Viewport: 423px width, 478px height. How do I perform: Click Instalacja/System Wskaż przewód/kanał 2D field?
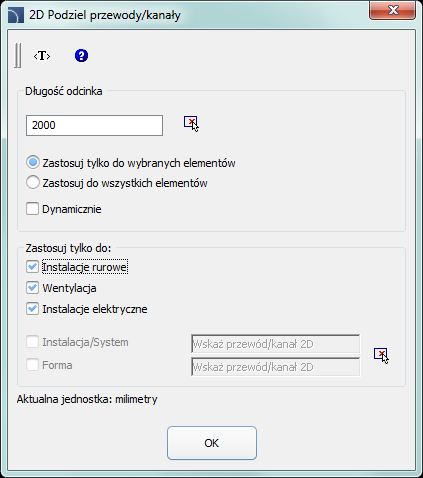tap(276, 344)
